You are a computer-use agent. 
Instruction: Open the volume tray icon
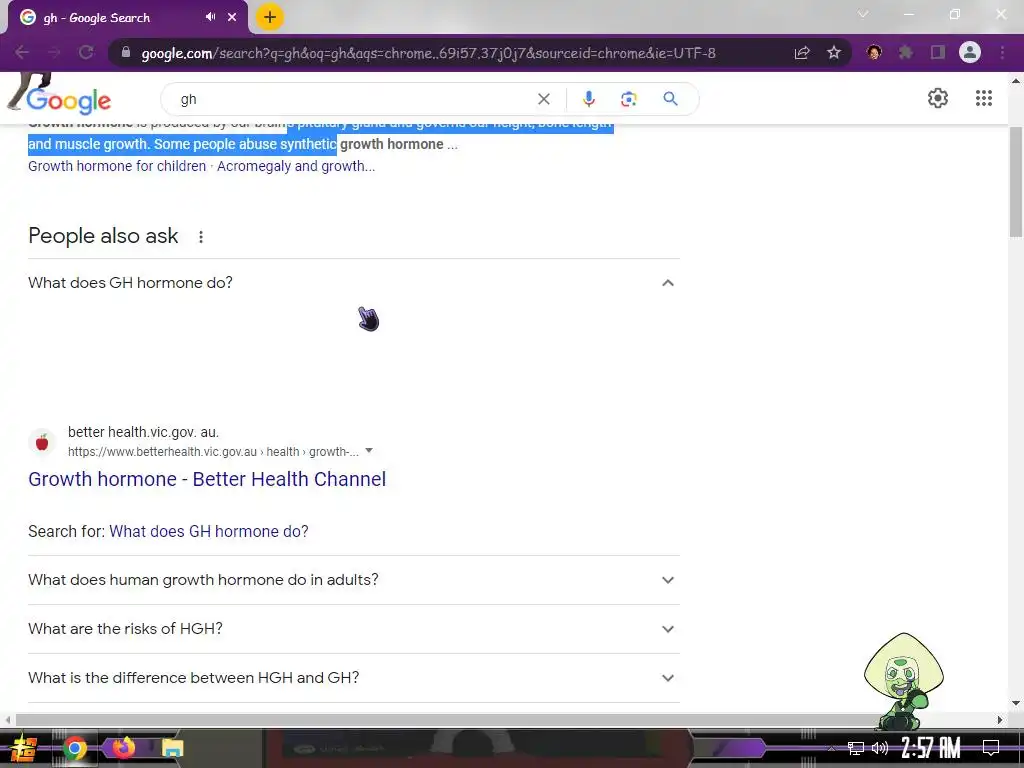[x=880, y=748]
